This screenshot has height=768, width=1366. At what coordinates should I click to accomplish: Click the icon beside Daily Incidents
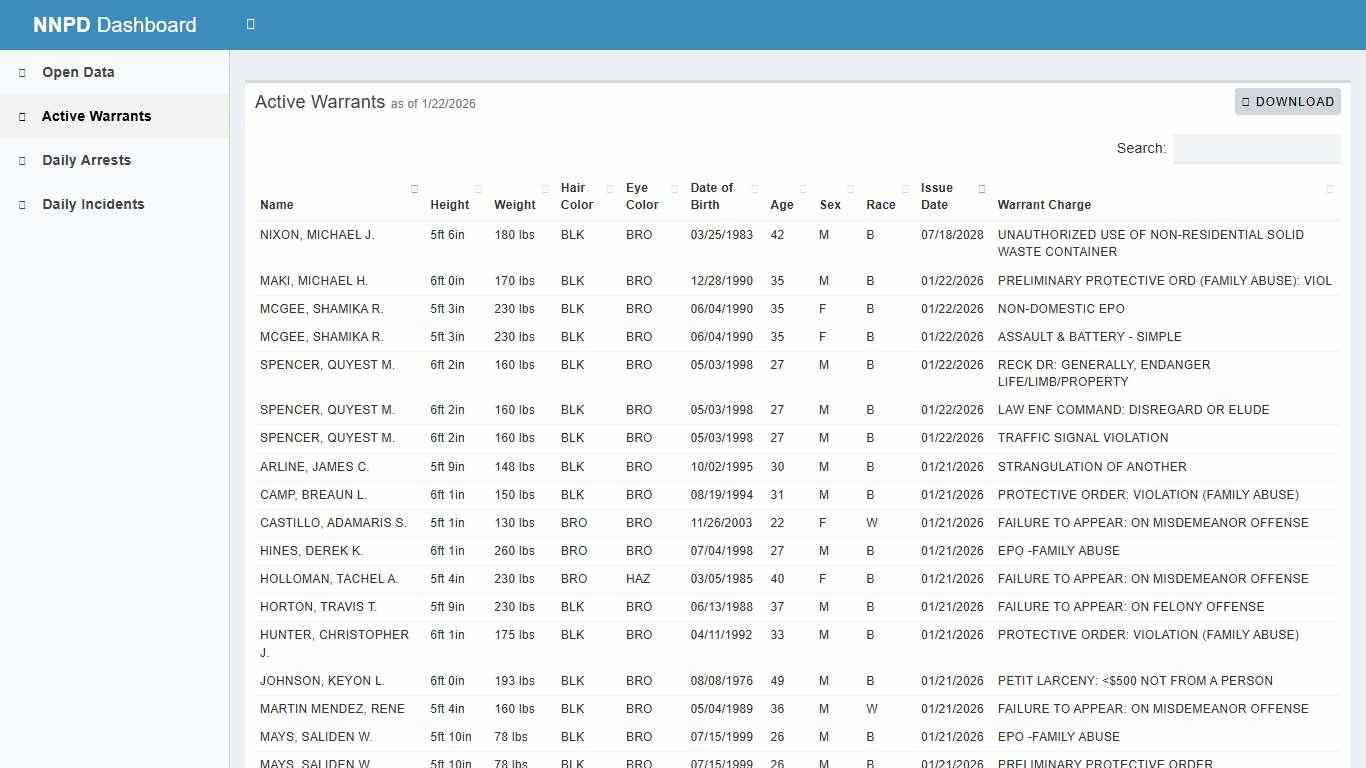21,204
